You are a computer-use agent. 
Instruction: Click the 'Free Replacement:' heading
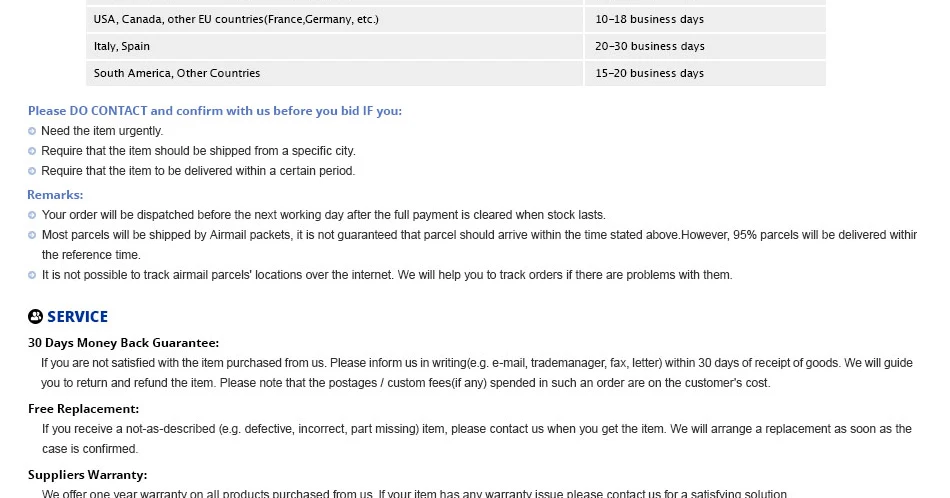click(84, 409)
